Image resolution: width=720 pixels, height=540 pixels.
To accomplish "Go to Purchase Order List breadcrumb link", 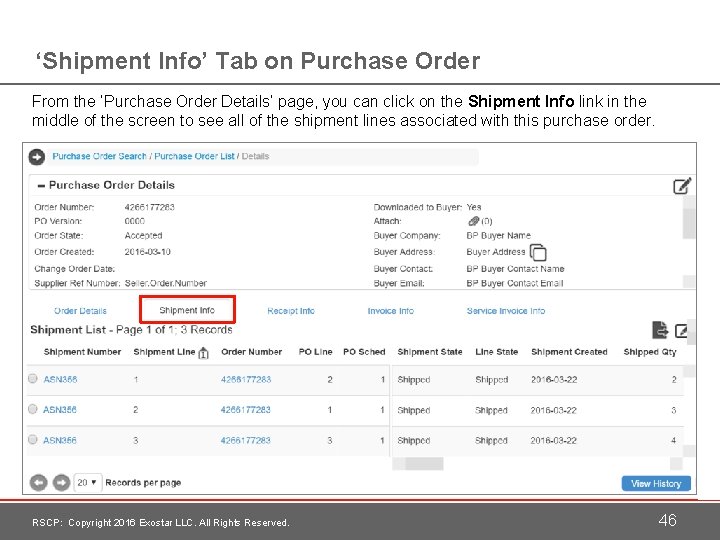I will click(x=194, y=156).
